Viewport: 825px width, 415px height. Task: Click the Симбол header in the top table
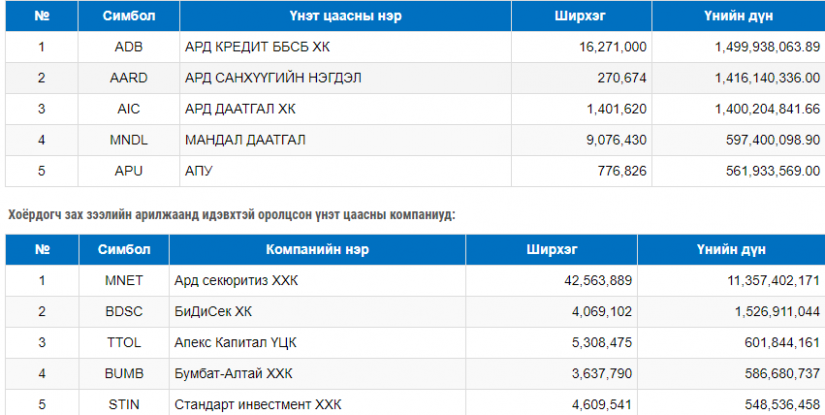click(x=128, y=16)
